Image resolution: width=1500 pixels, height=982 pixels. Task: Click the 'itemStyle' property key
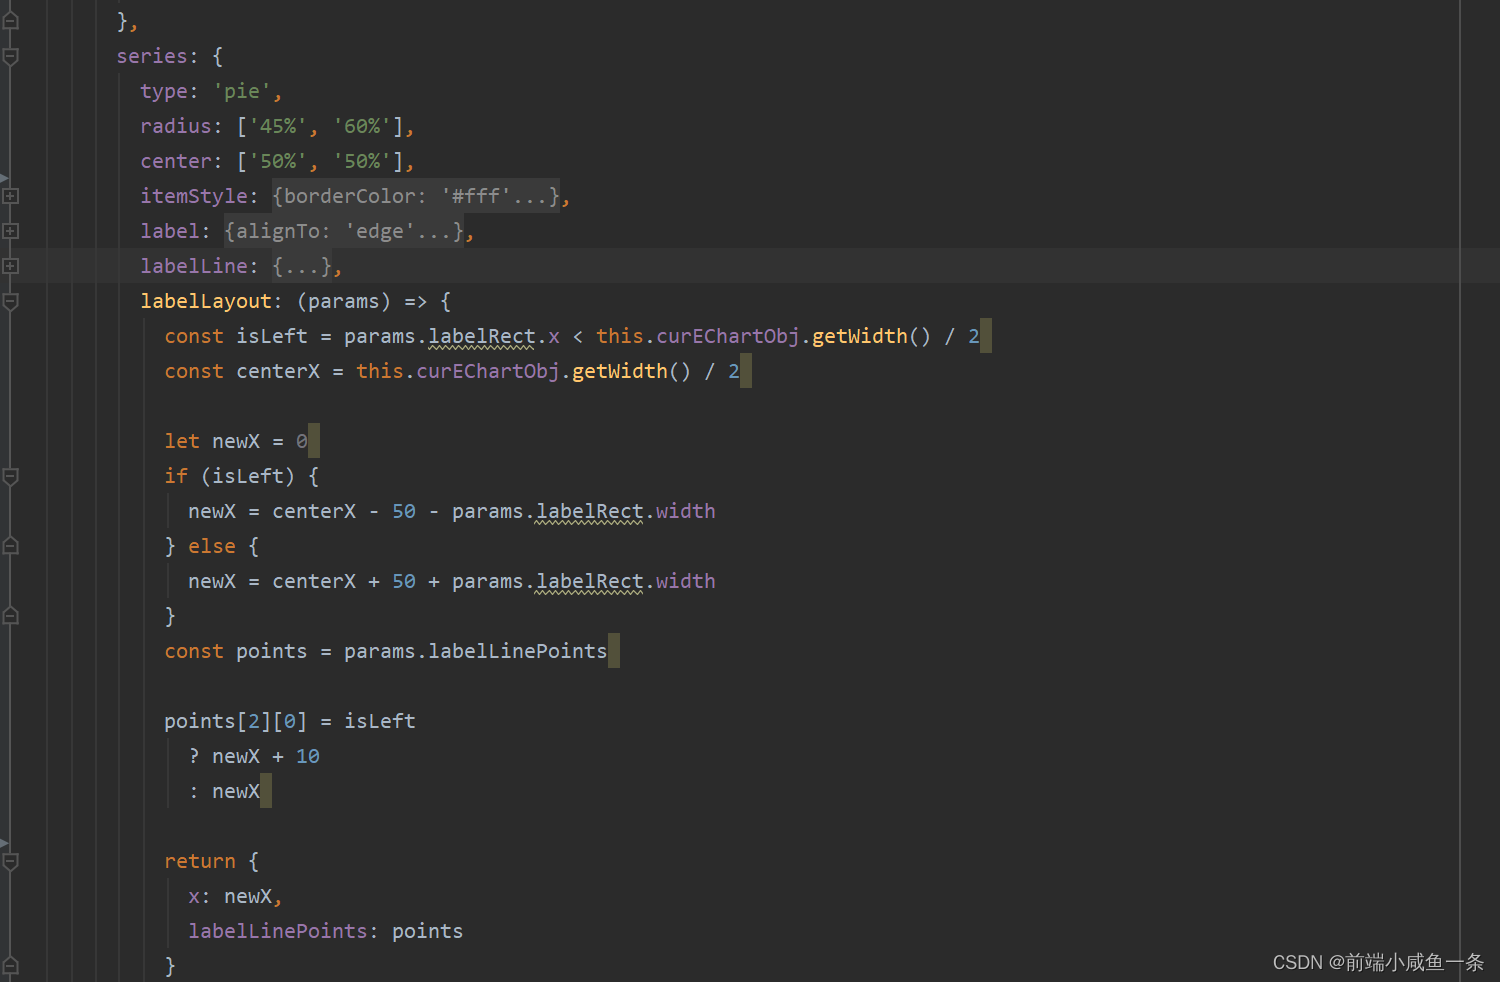tap(194, 196)
